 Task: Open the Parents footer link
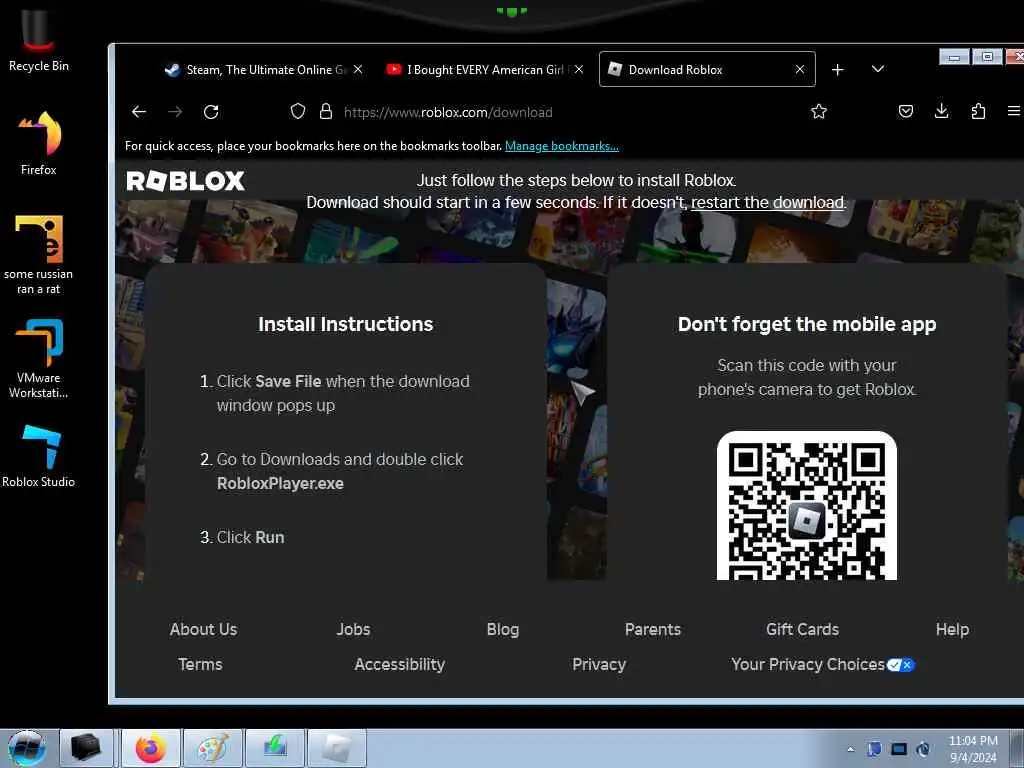(x=652, y=629)
